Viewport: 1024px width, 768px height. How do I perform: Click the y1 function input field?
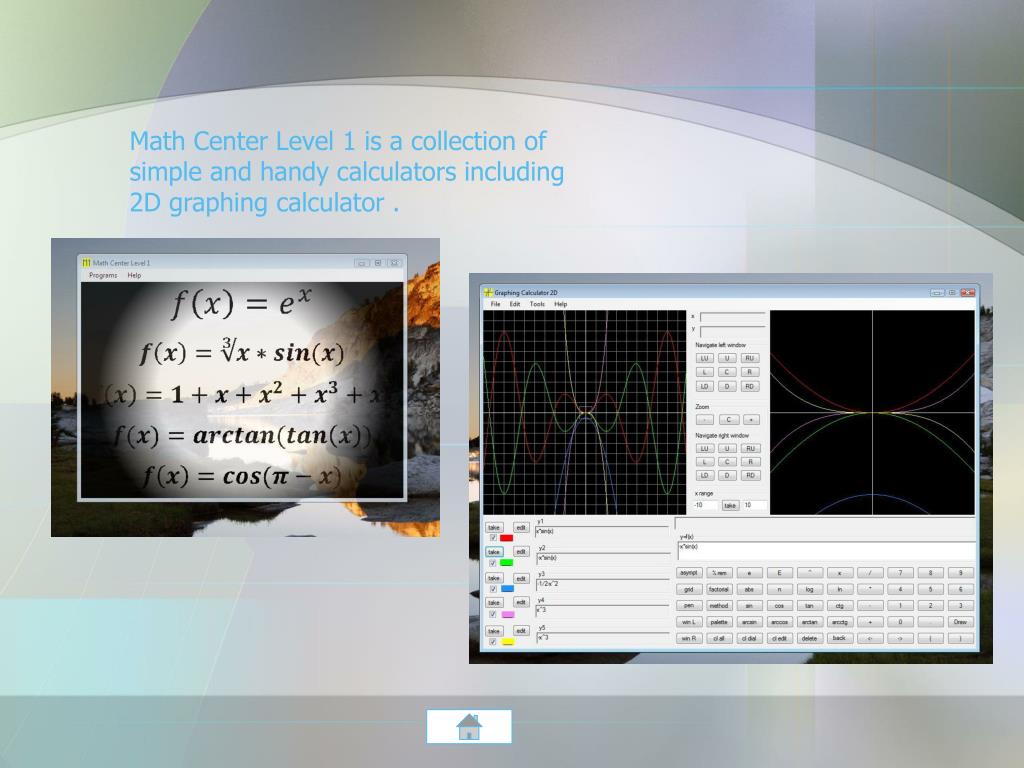(603, 531)
